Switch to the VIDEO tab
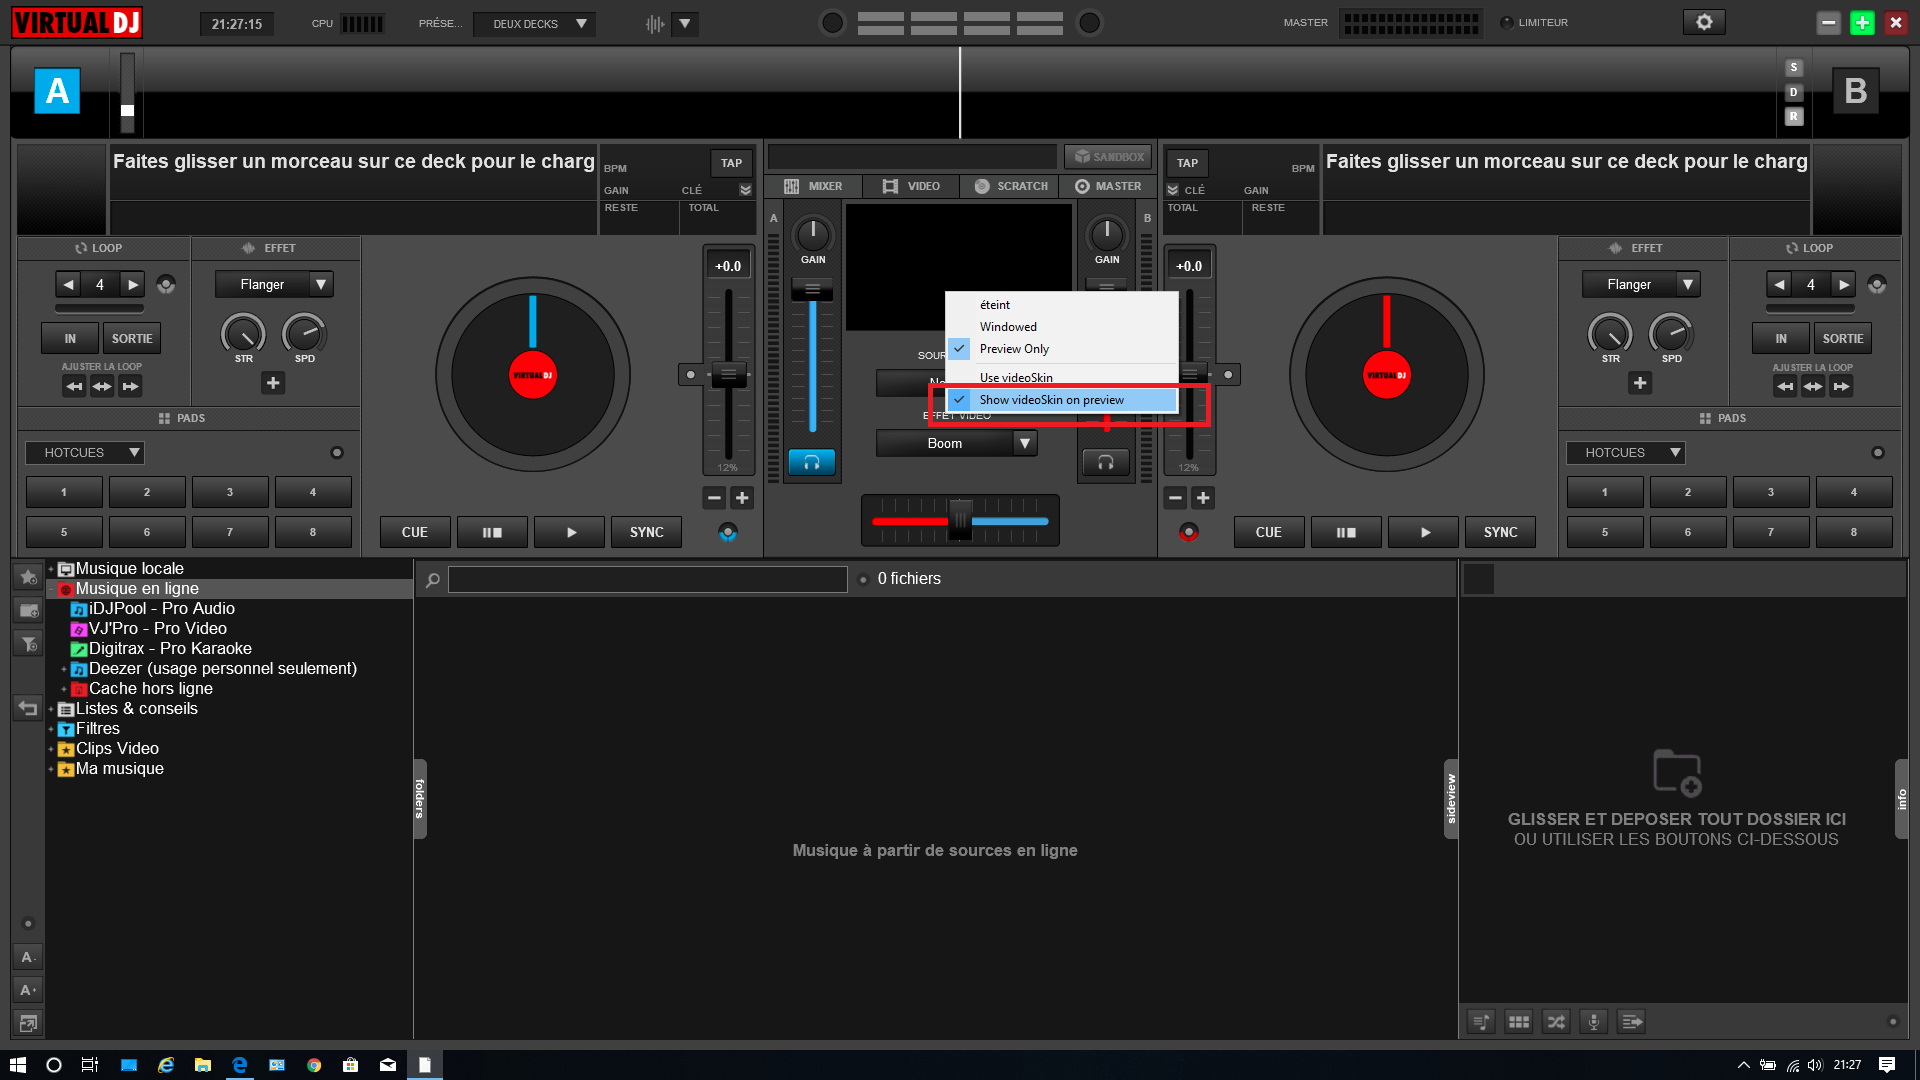This screenshot has height=1080, width=1920. 912,186
